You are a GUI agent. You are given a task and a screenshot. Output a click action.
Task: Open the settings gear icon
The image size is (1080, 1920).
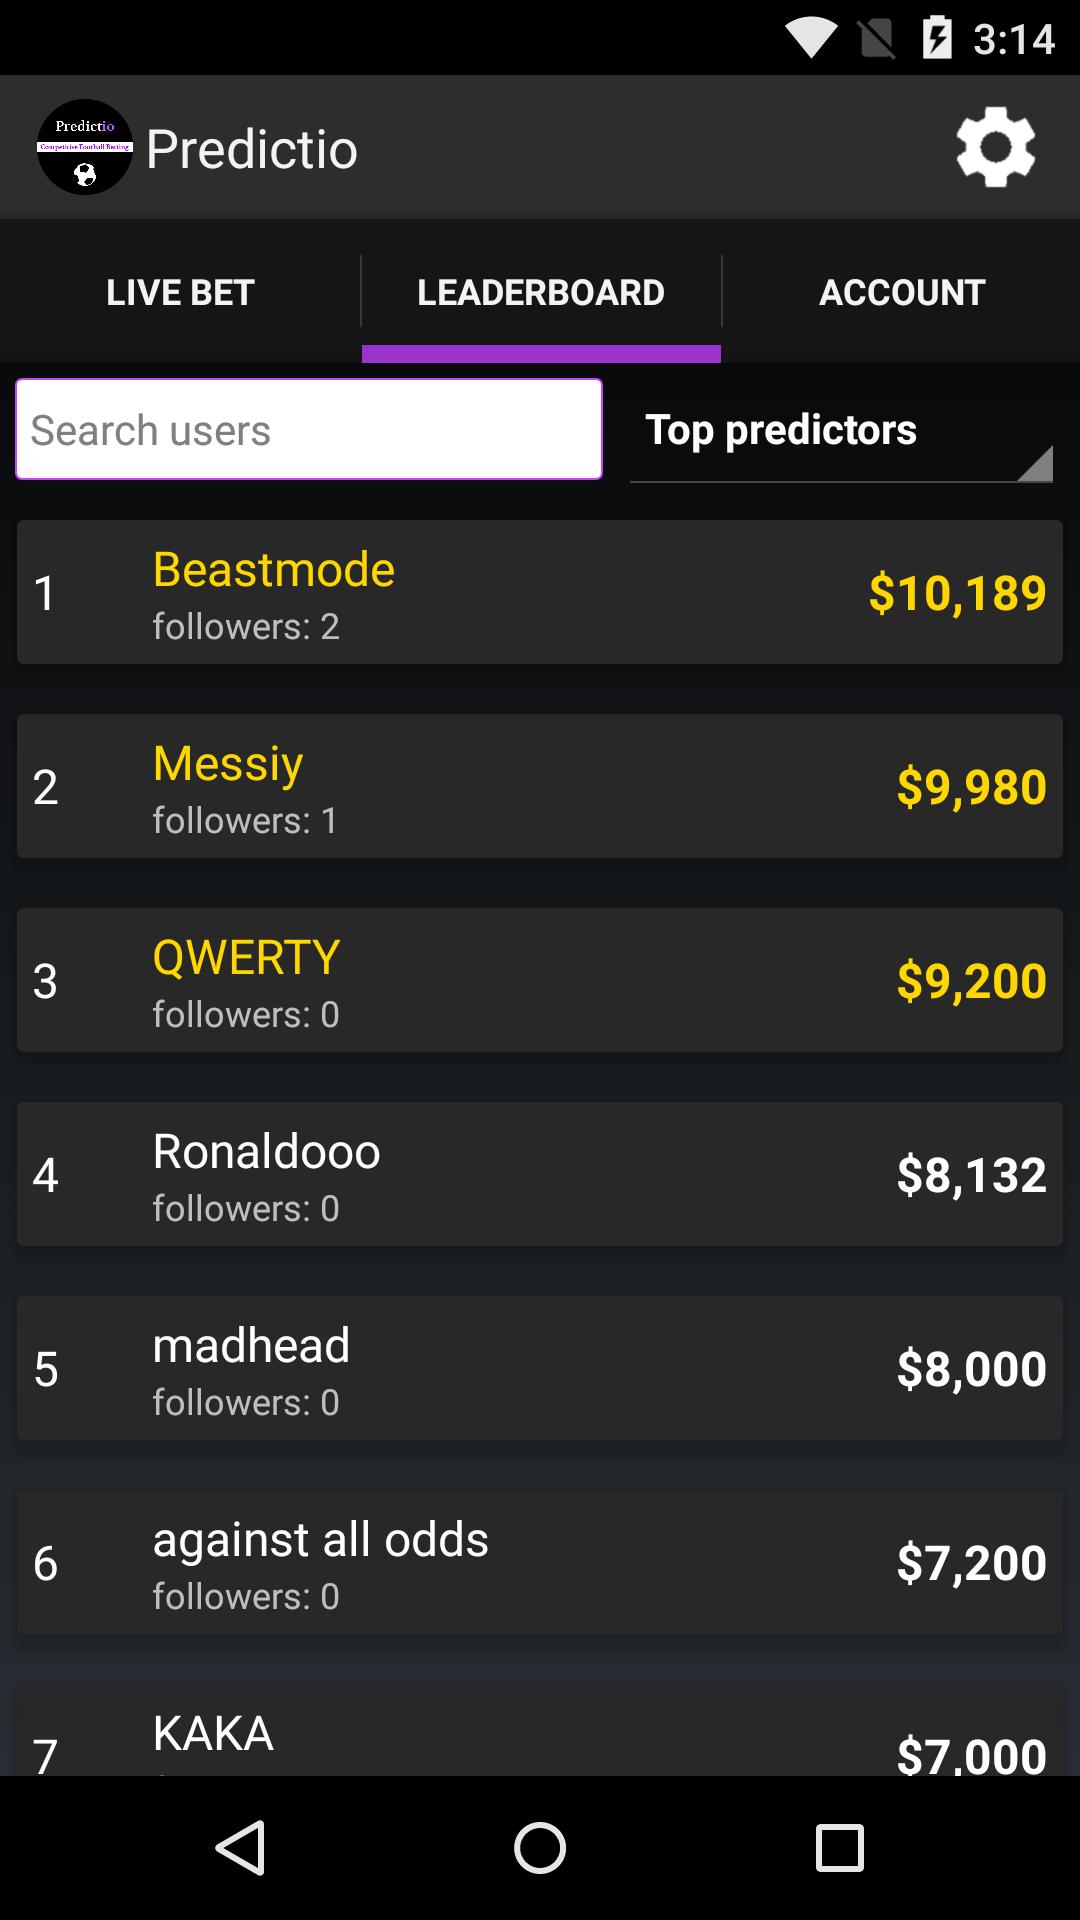pyautogui.click(x=995, y=147)
